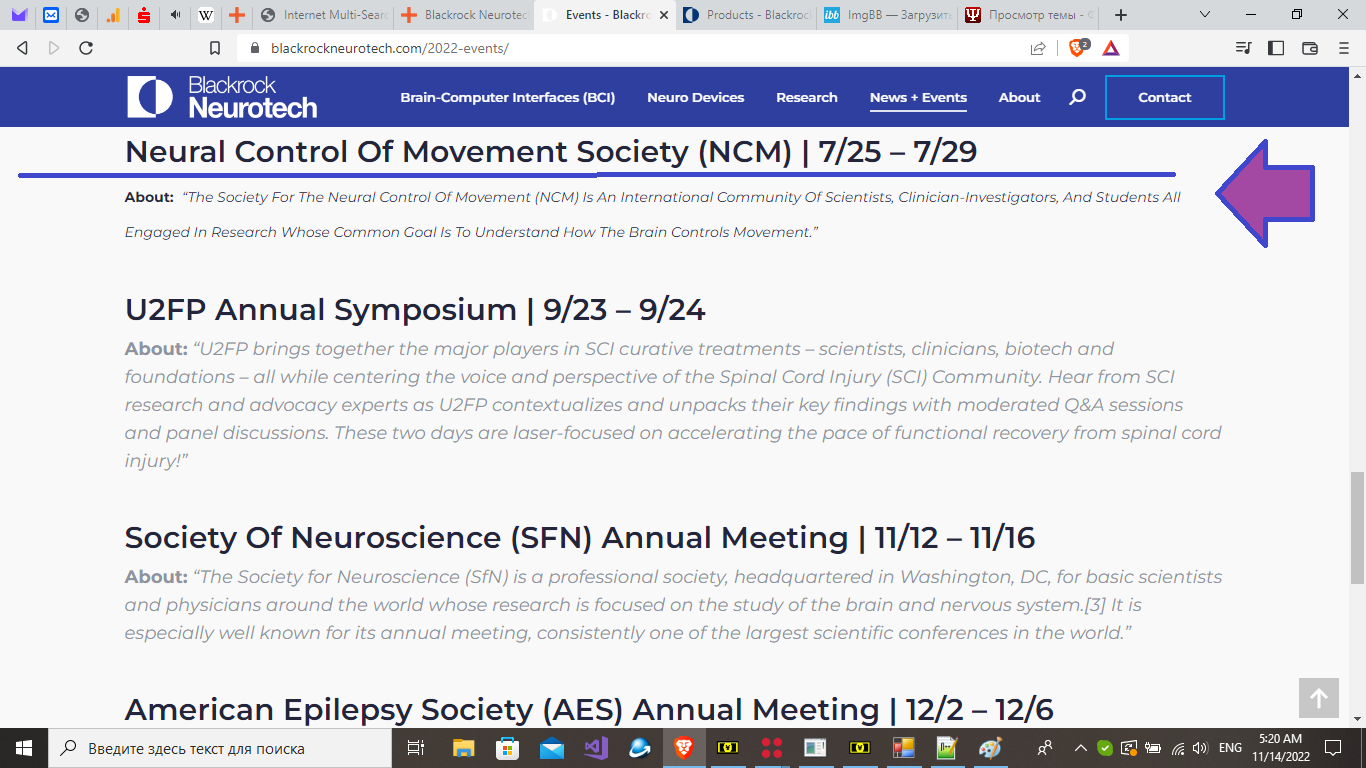Open the News + Events menu
Viewport: 1366px width, 768px height.
pyautogui.click(x=918, y=97)
